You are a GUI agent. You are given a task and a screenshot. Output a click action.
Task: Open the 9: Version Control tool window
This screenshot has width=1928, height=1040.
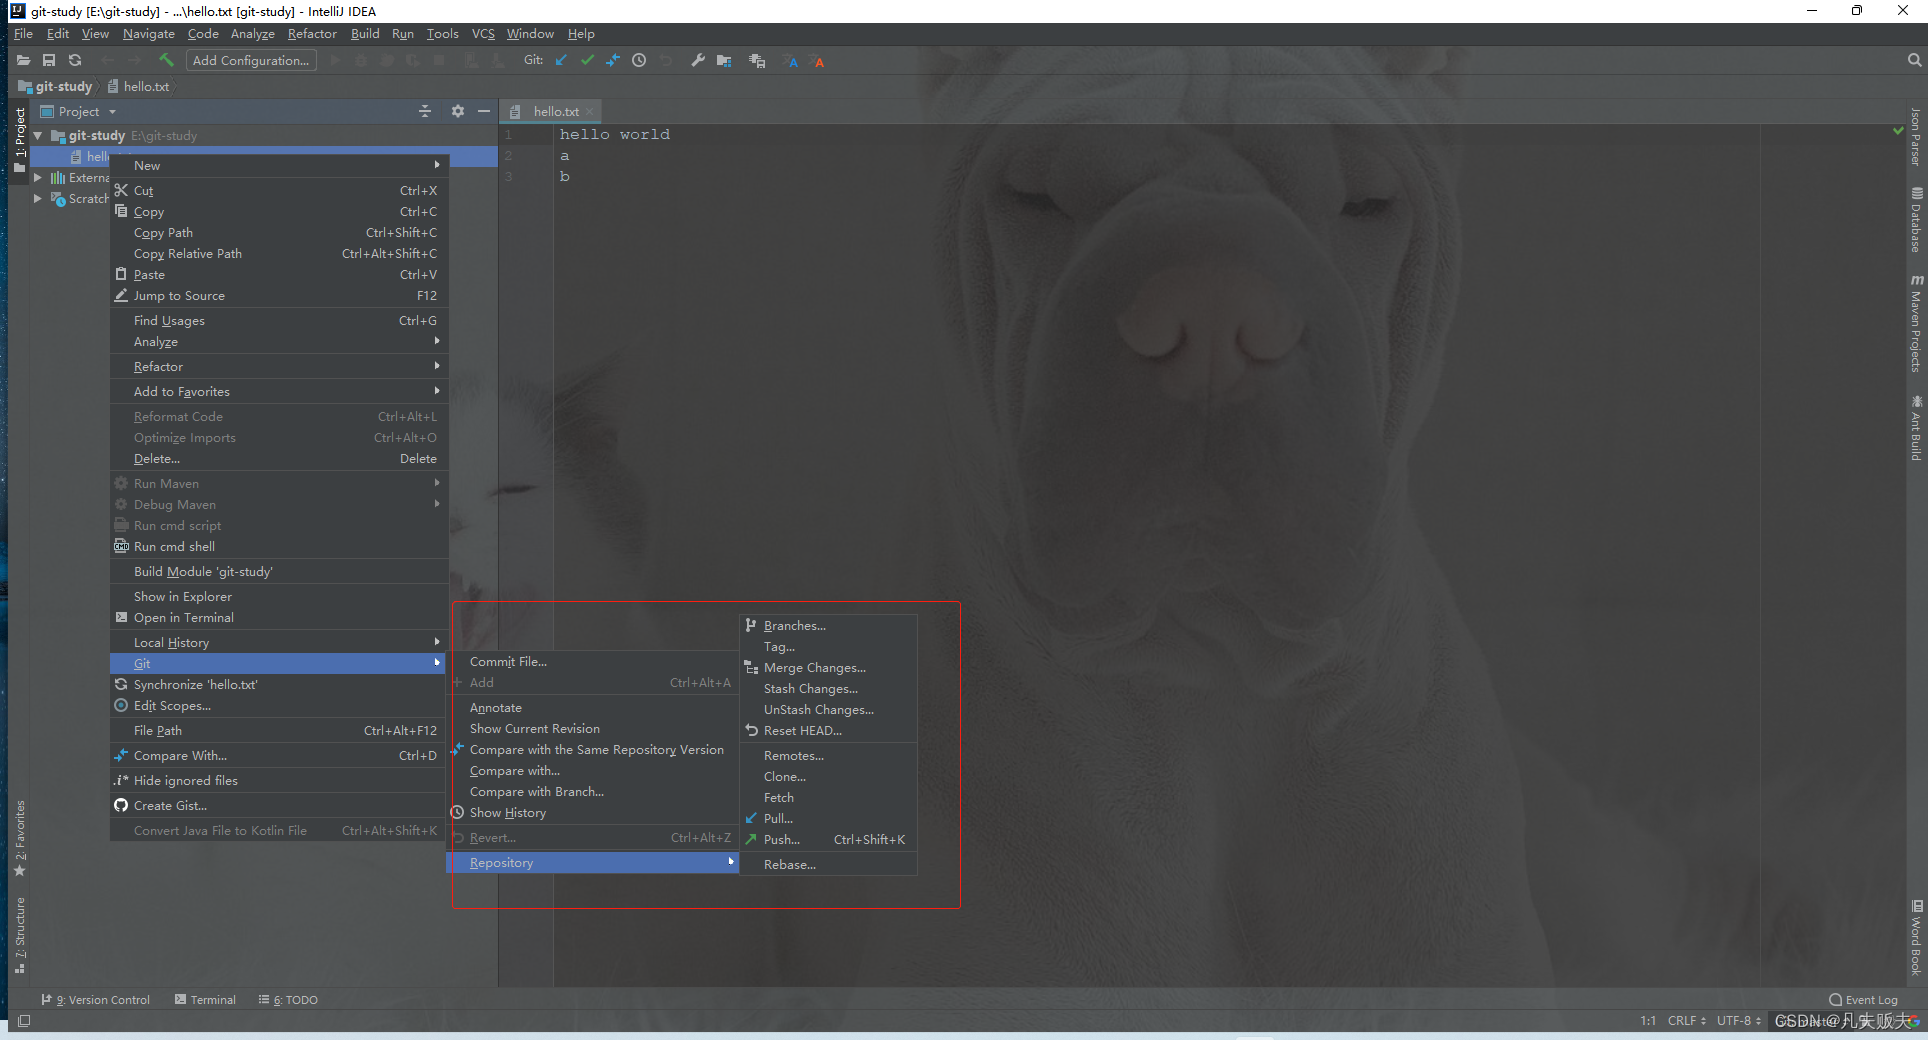tap(96, 1000)
